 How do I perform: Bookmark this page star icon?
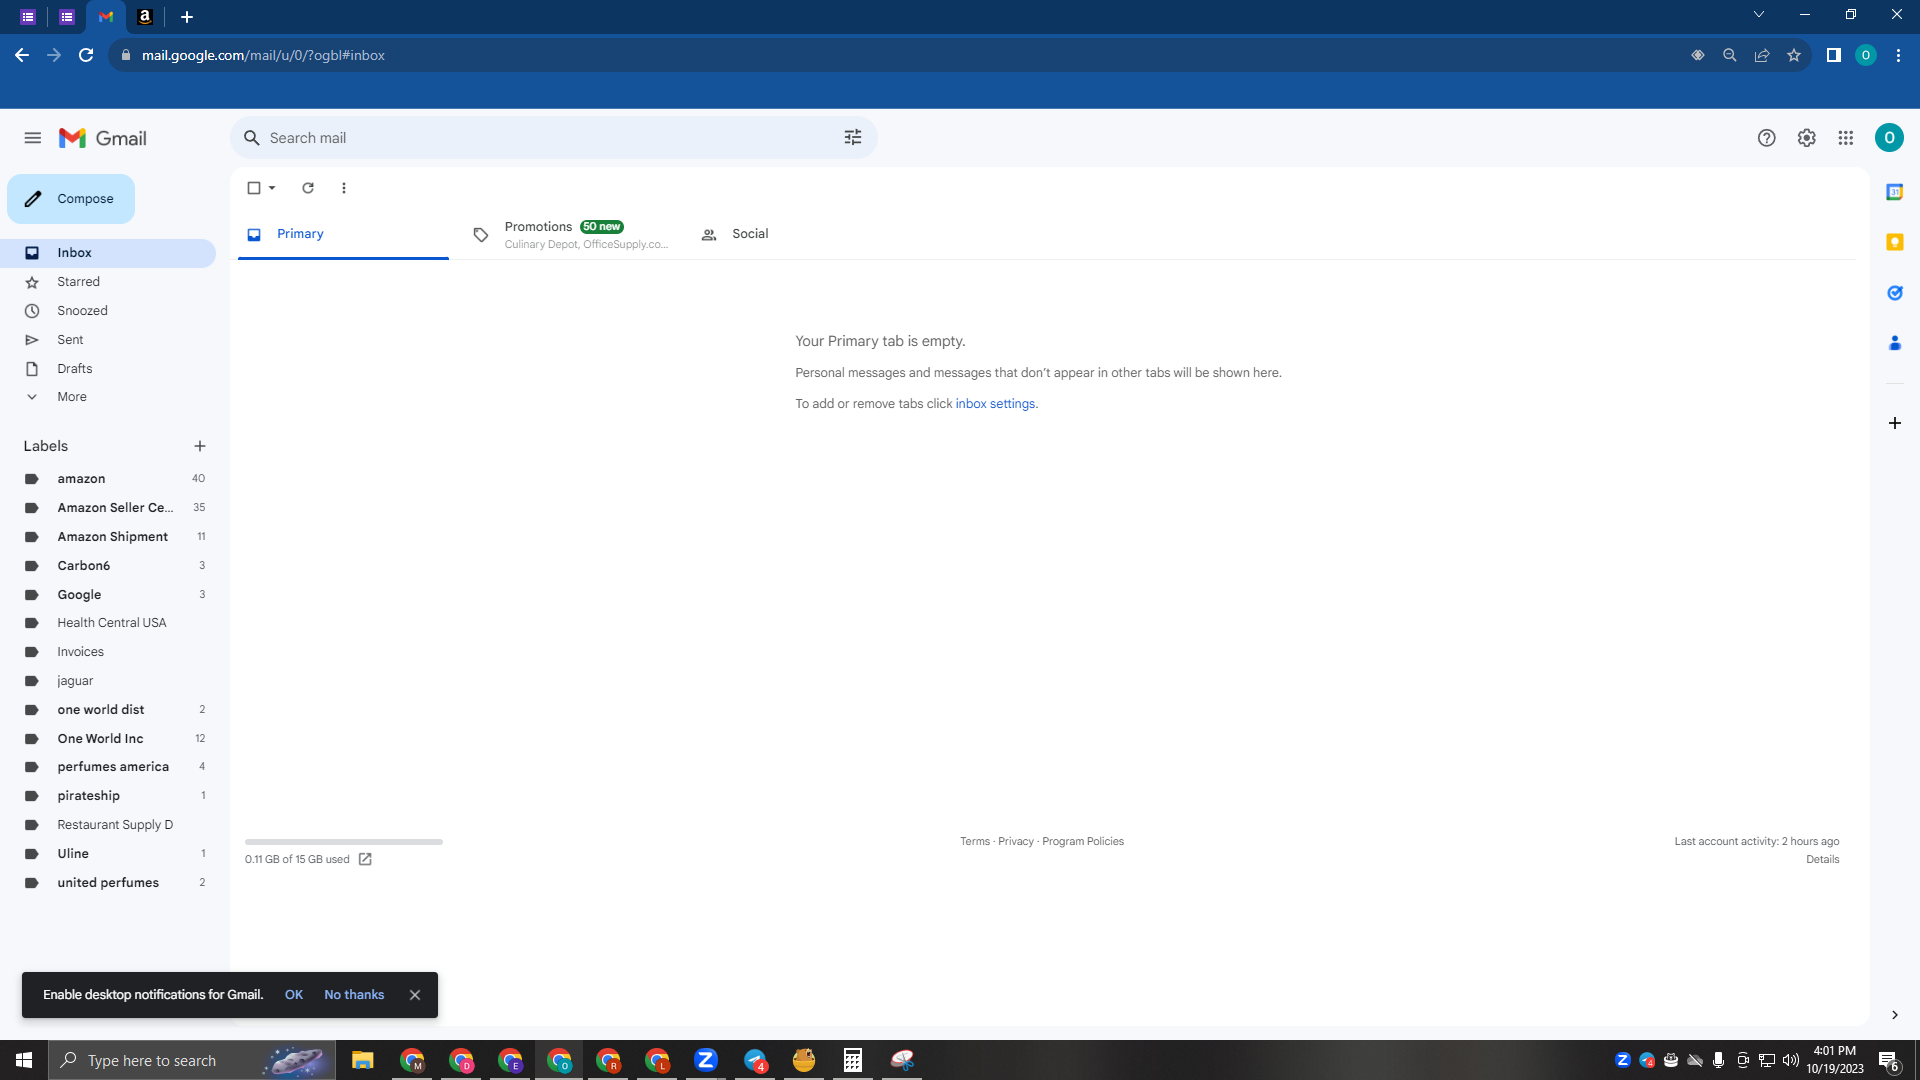click(x=1794, y=55)
